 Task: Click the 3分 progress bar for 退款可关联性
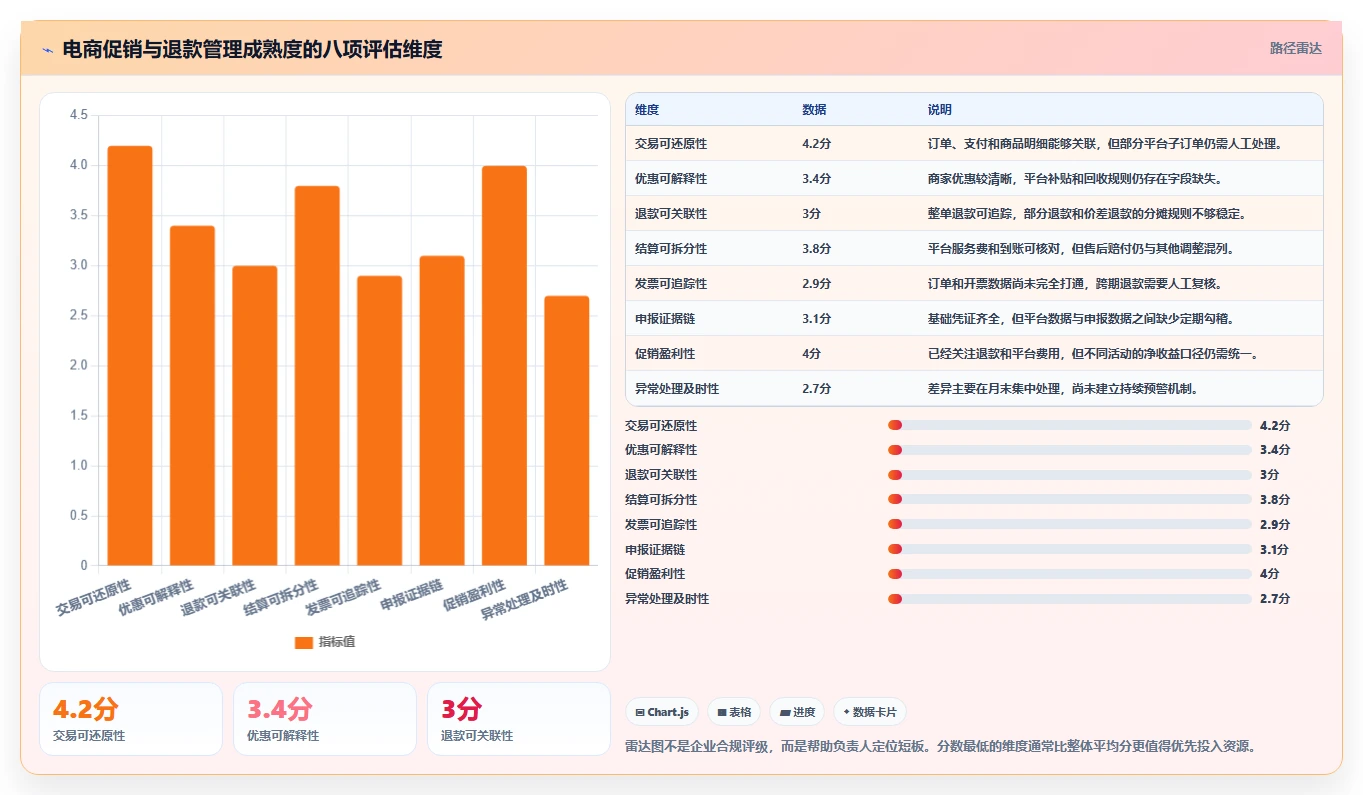(x=1069, y=475)
